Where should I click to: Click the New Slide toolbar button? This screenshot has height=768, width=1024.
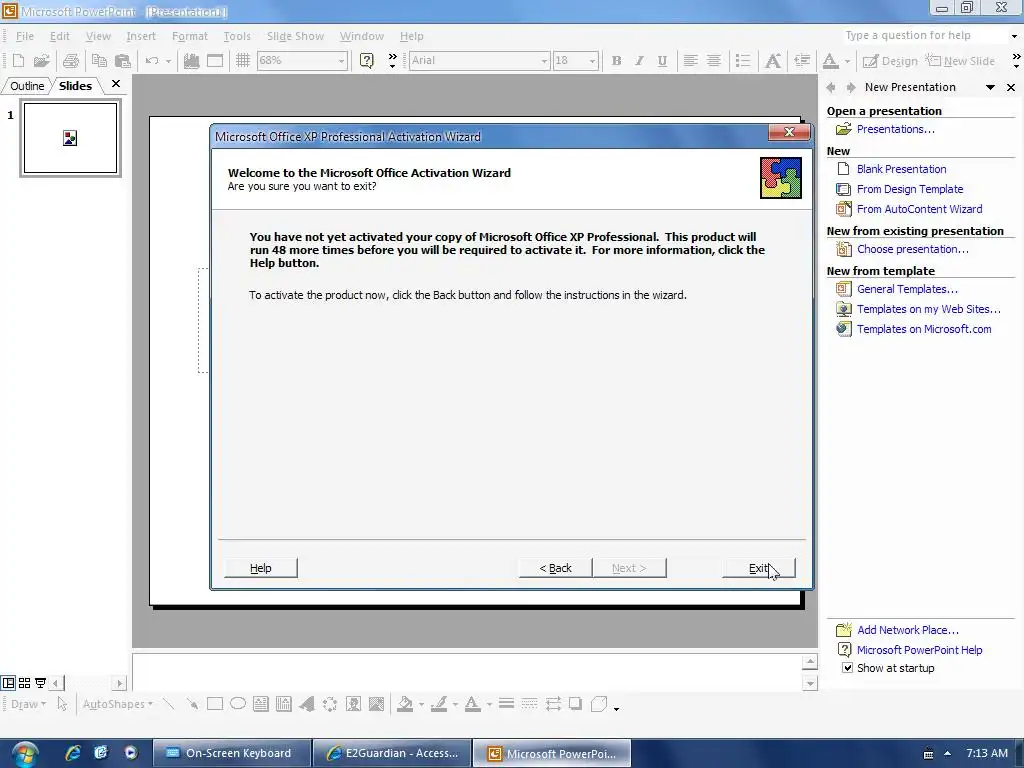click(x=960, y=61)
